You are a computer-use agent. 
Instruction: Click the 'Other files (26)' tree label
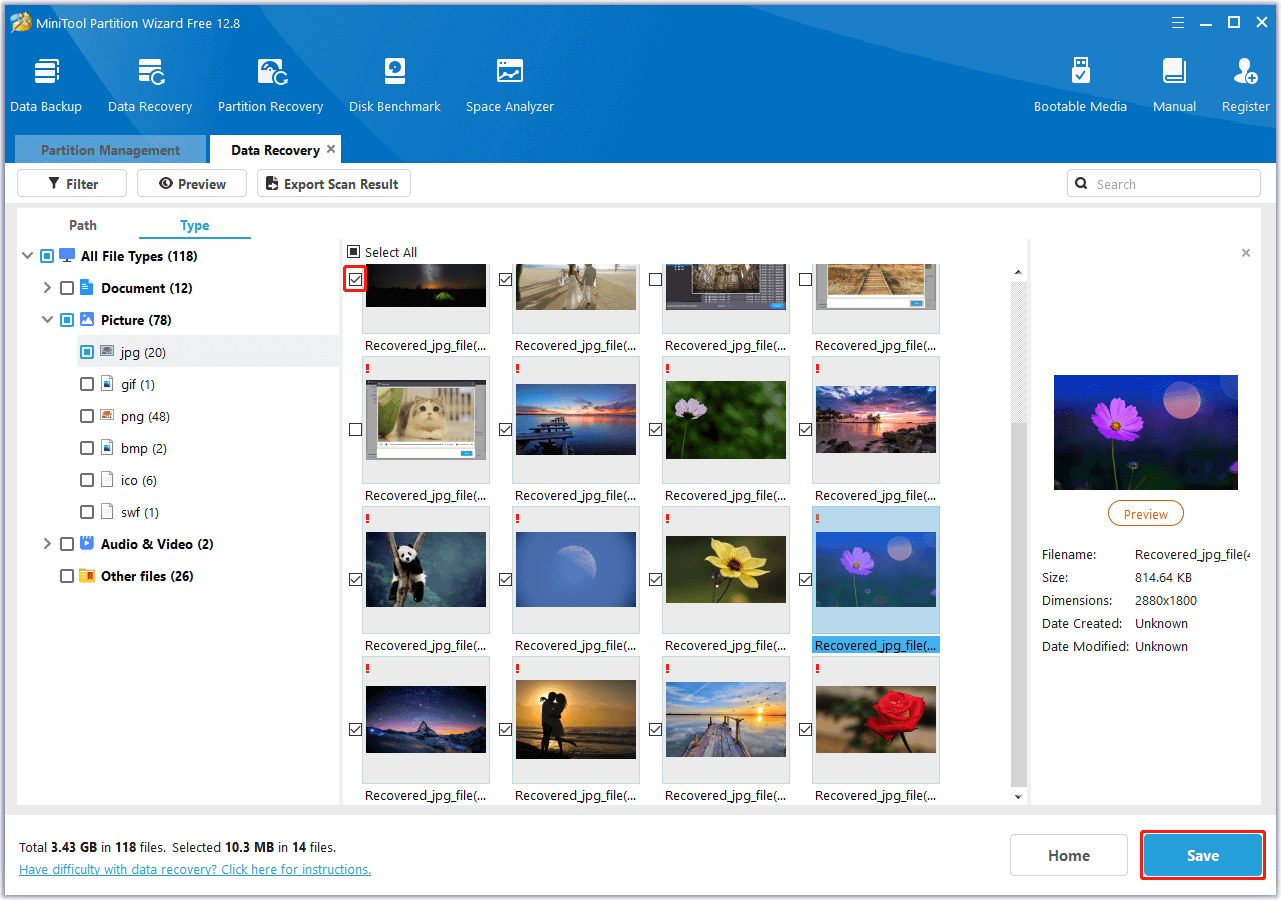(x=147, y=576)
